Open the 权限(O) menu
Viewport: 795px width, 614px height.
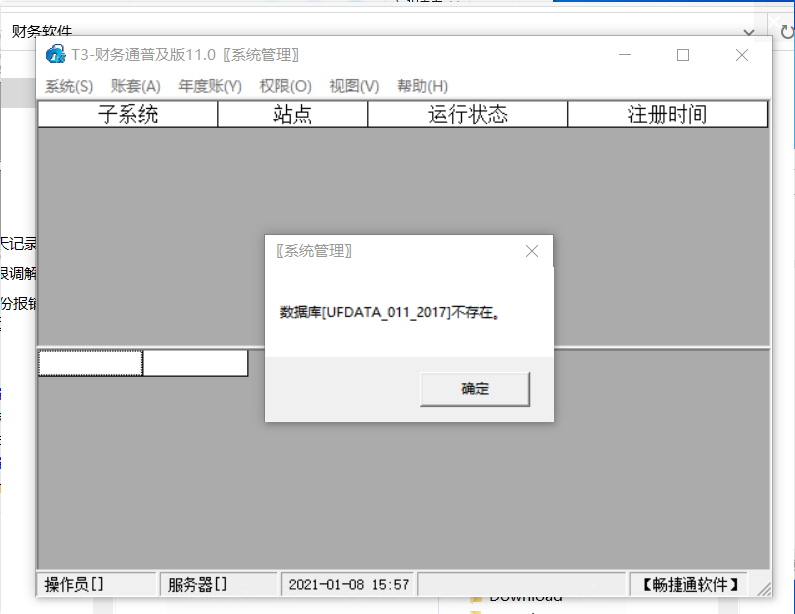click(285, 86)
